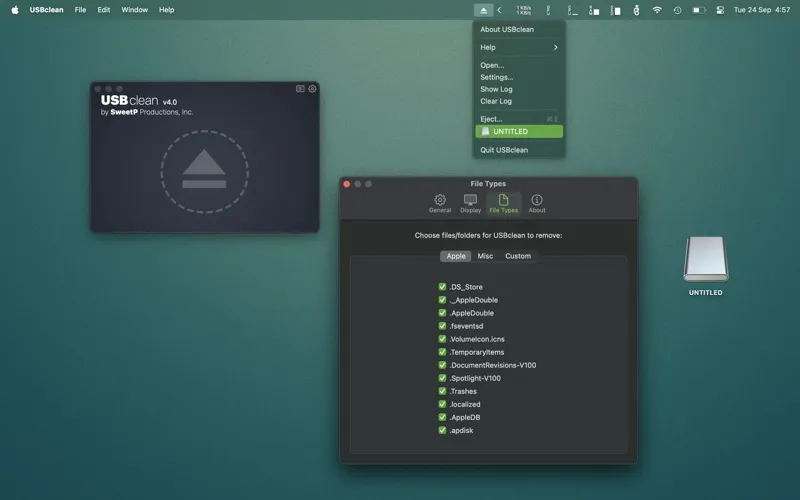This screenshot has height=500, width=800.
Task: Toggle the .DocumentRevisions-V100 checkbox
Action: 442,365
